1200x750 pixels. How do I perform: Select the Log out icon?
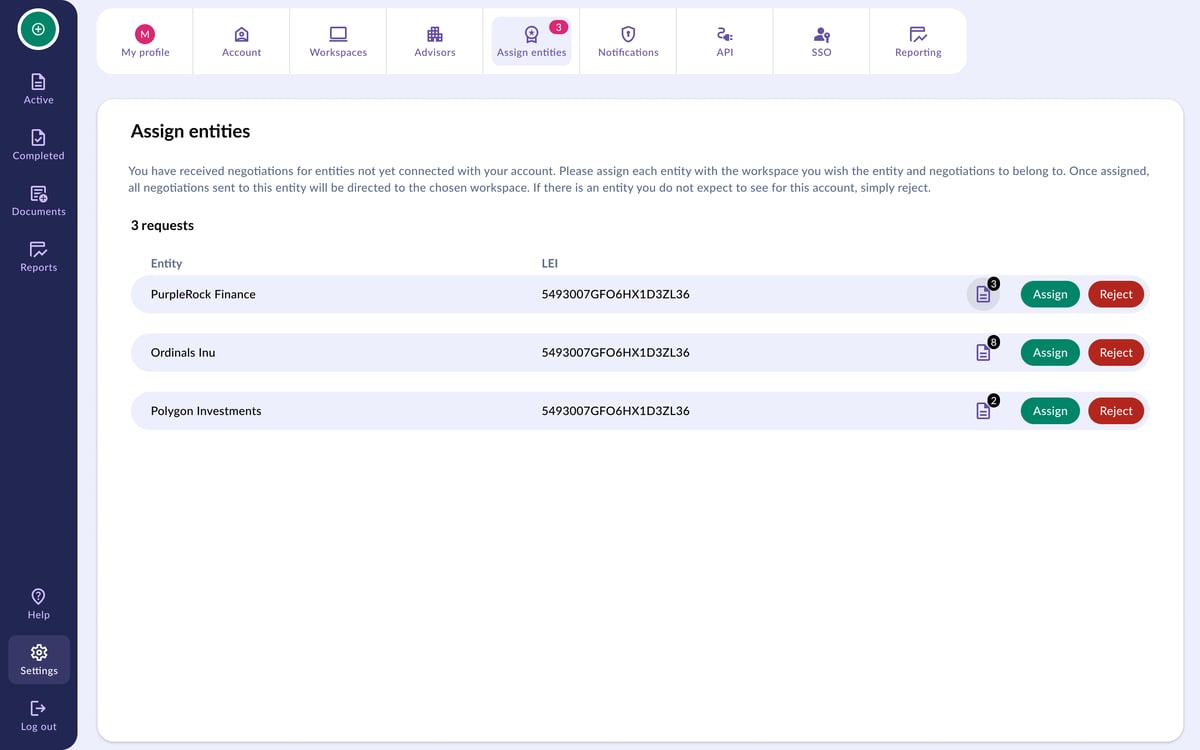(x=38, y=715)
